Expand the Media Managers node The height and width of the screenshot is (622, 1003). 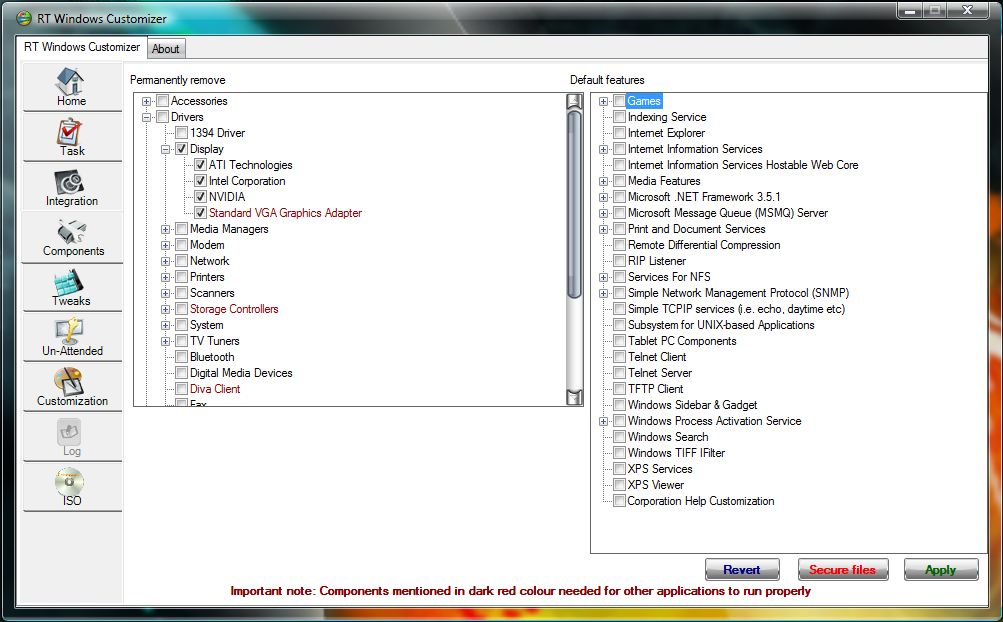[166, 229]
